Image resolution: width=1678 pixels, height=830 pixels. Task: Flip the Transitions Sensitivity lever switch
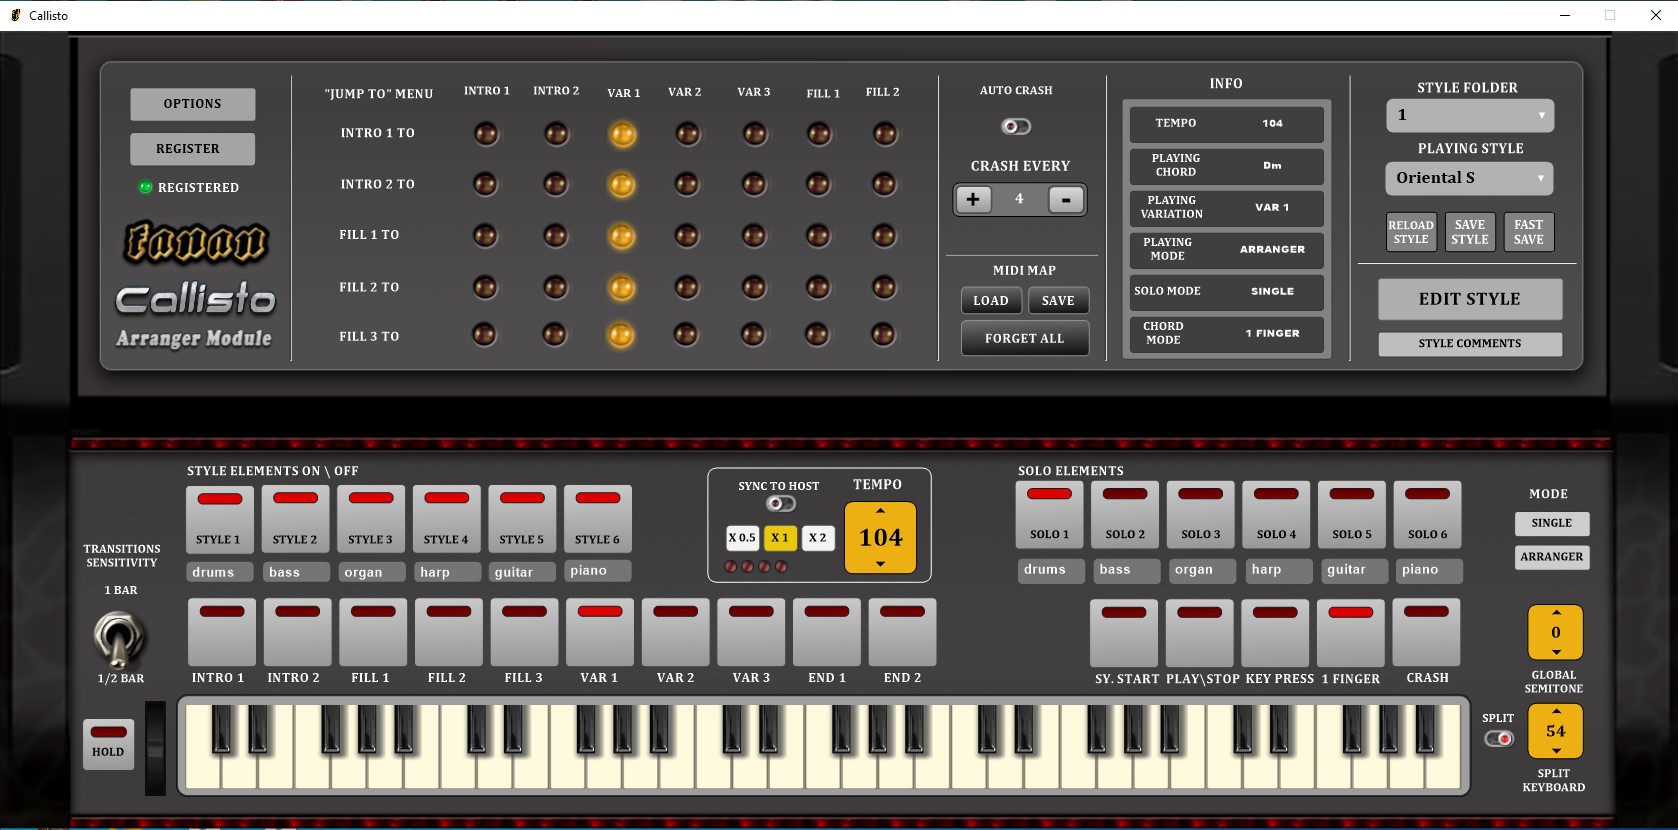click(x=119, y=639)
